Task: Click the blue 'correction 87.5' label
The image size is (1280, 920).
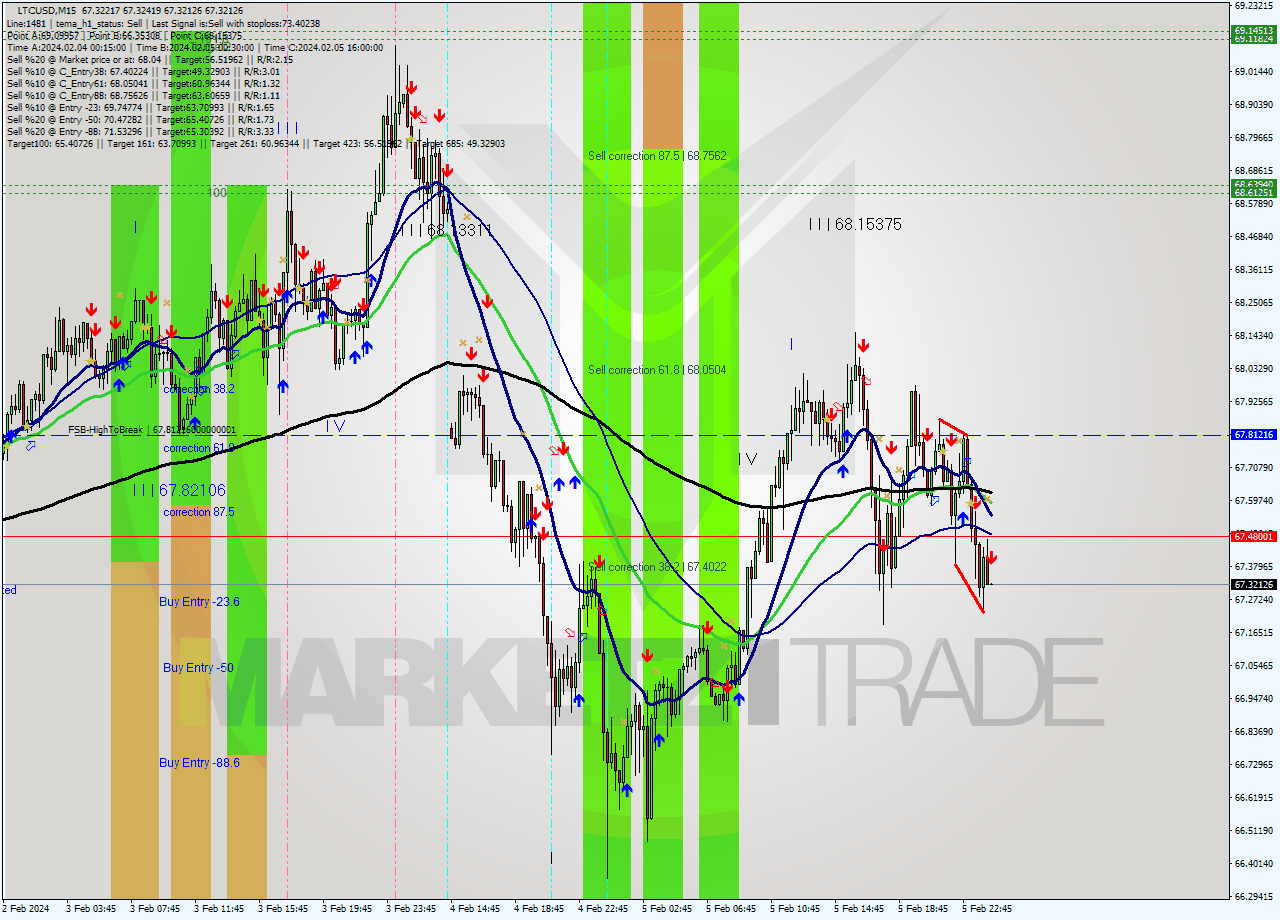Action: click(x=199, y=512)
